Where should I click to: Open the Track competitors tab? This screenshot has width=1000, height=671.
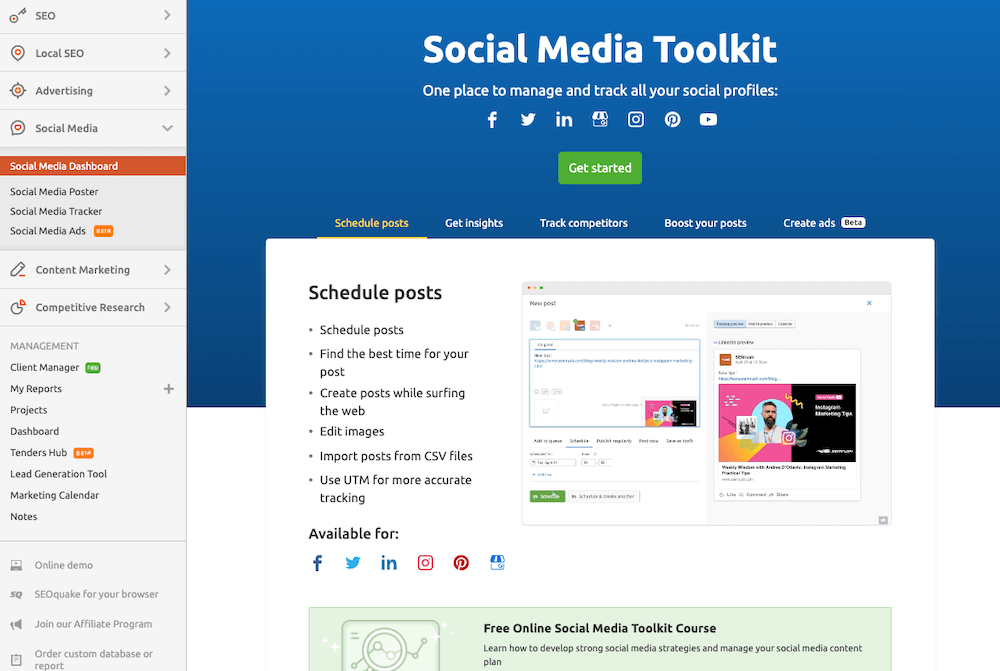584,223
